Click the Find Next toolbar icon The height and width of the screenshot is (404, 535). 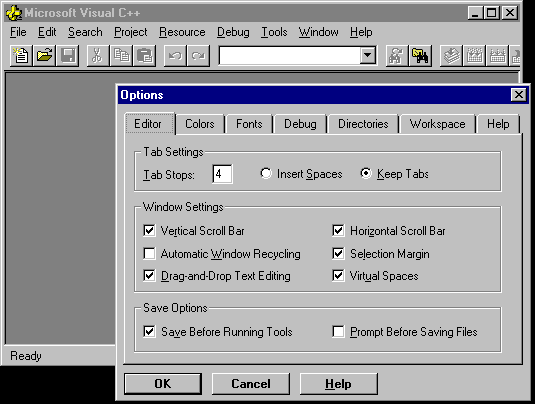pyautogui.click(x=397, y=56)
